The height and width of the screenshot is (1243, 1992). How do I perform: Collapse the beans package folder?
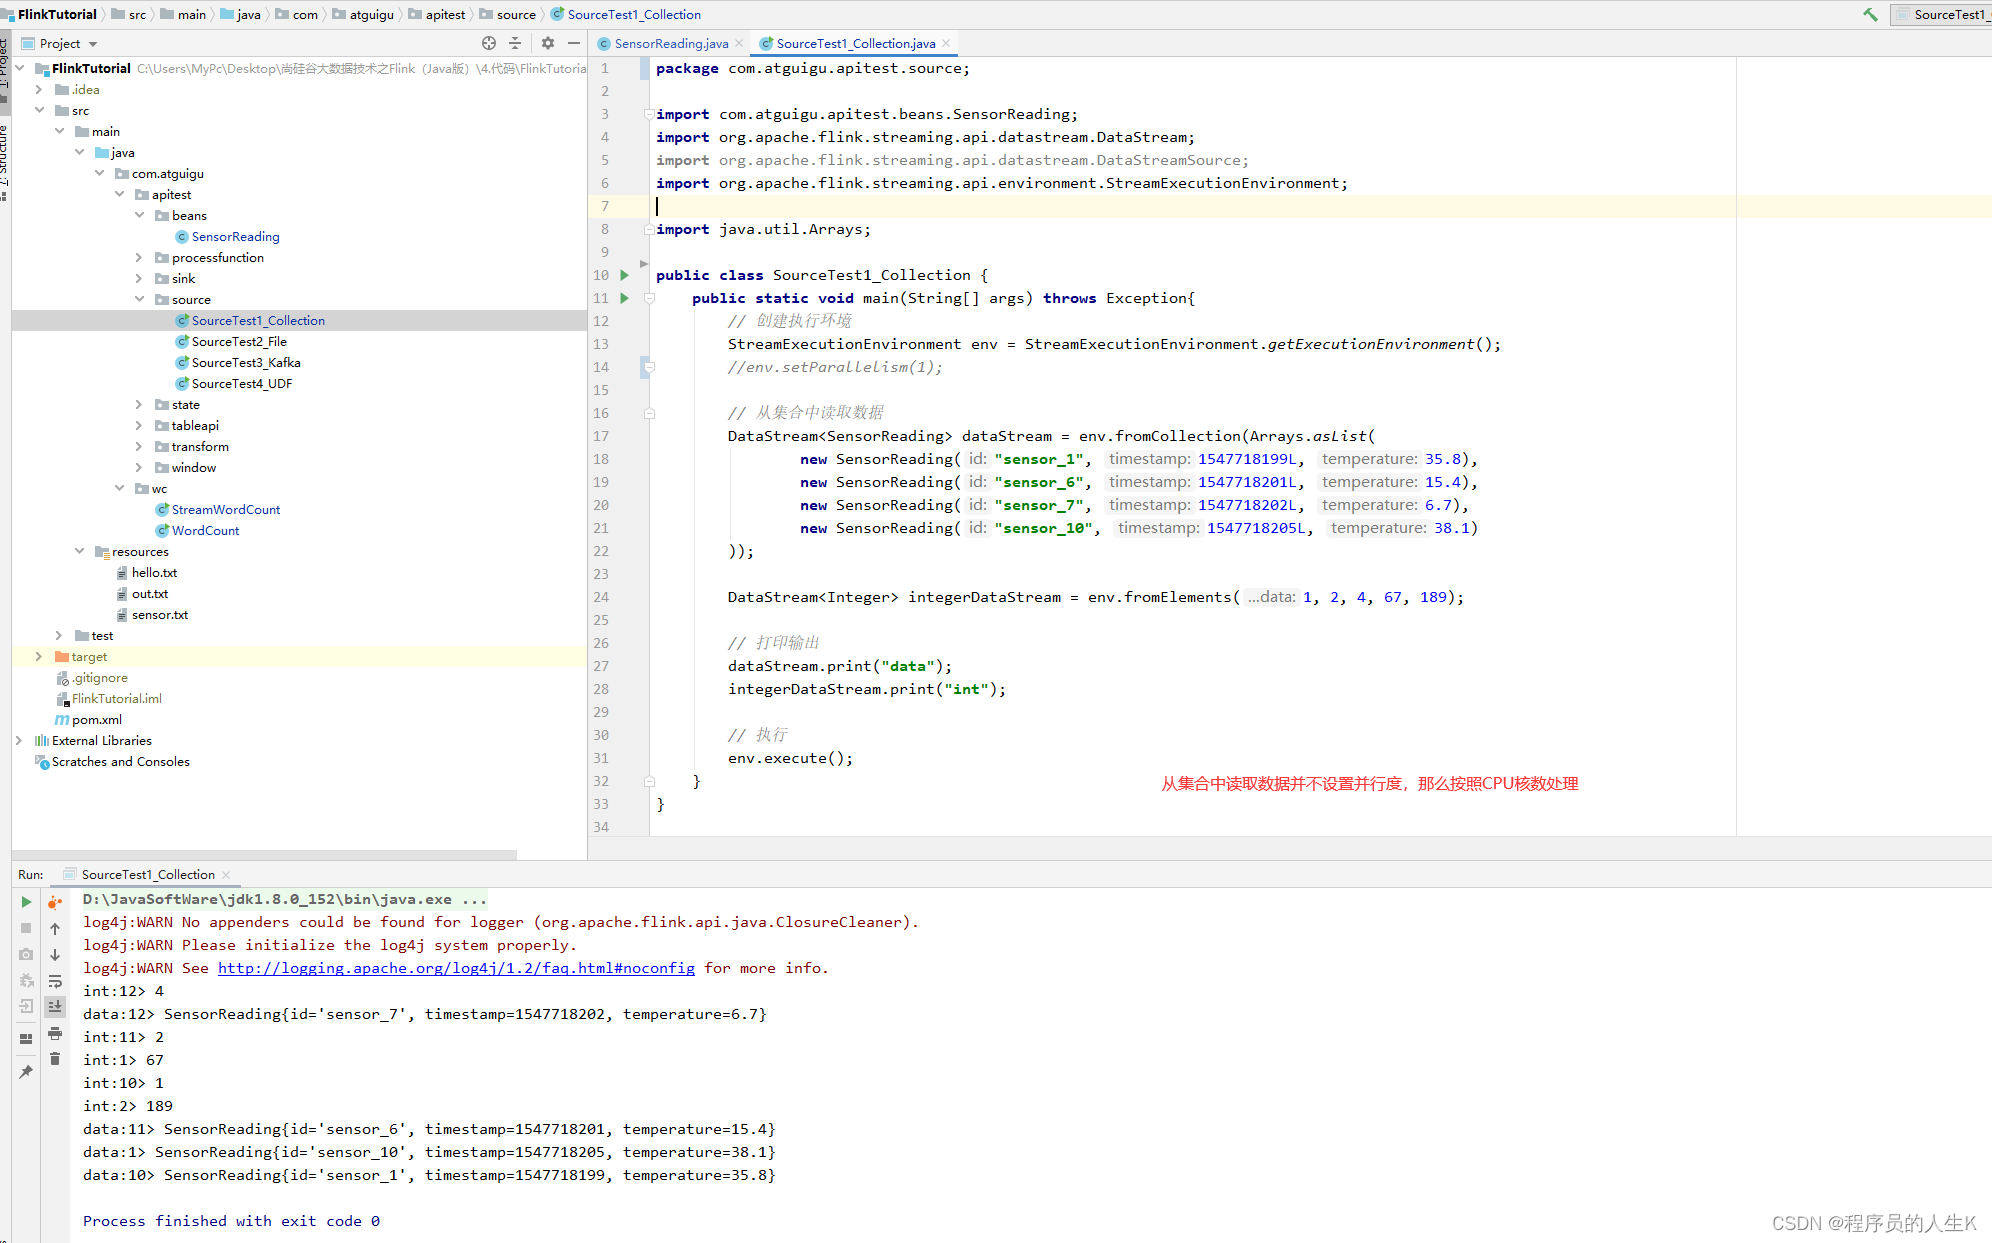(x=139, y=216)
